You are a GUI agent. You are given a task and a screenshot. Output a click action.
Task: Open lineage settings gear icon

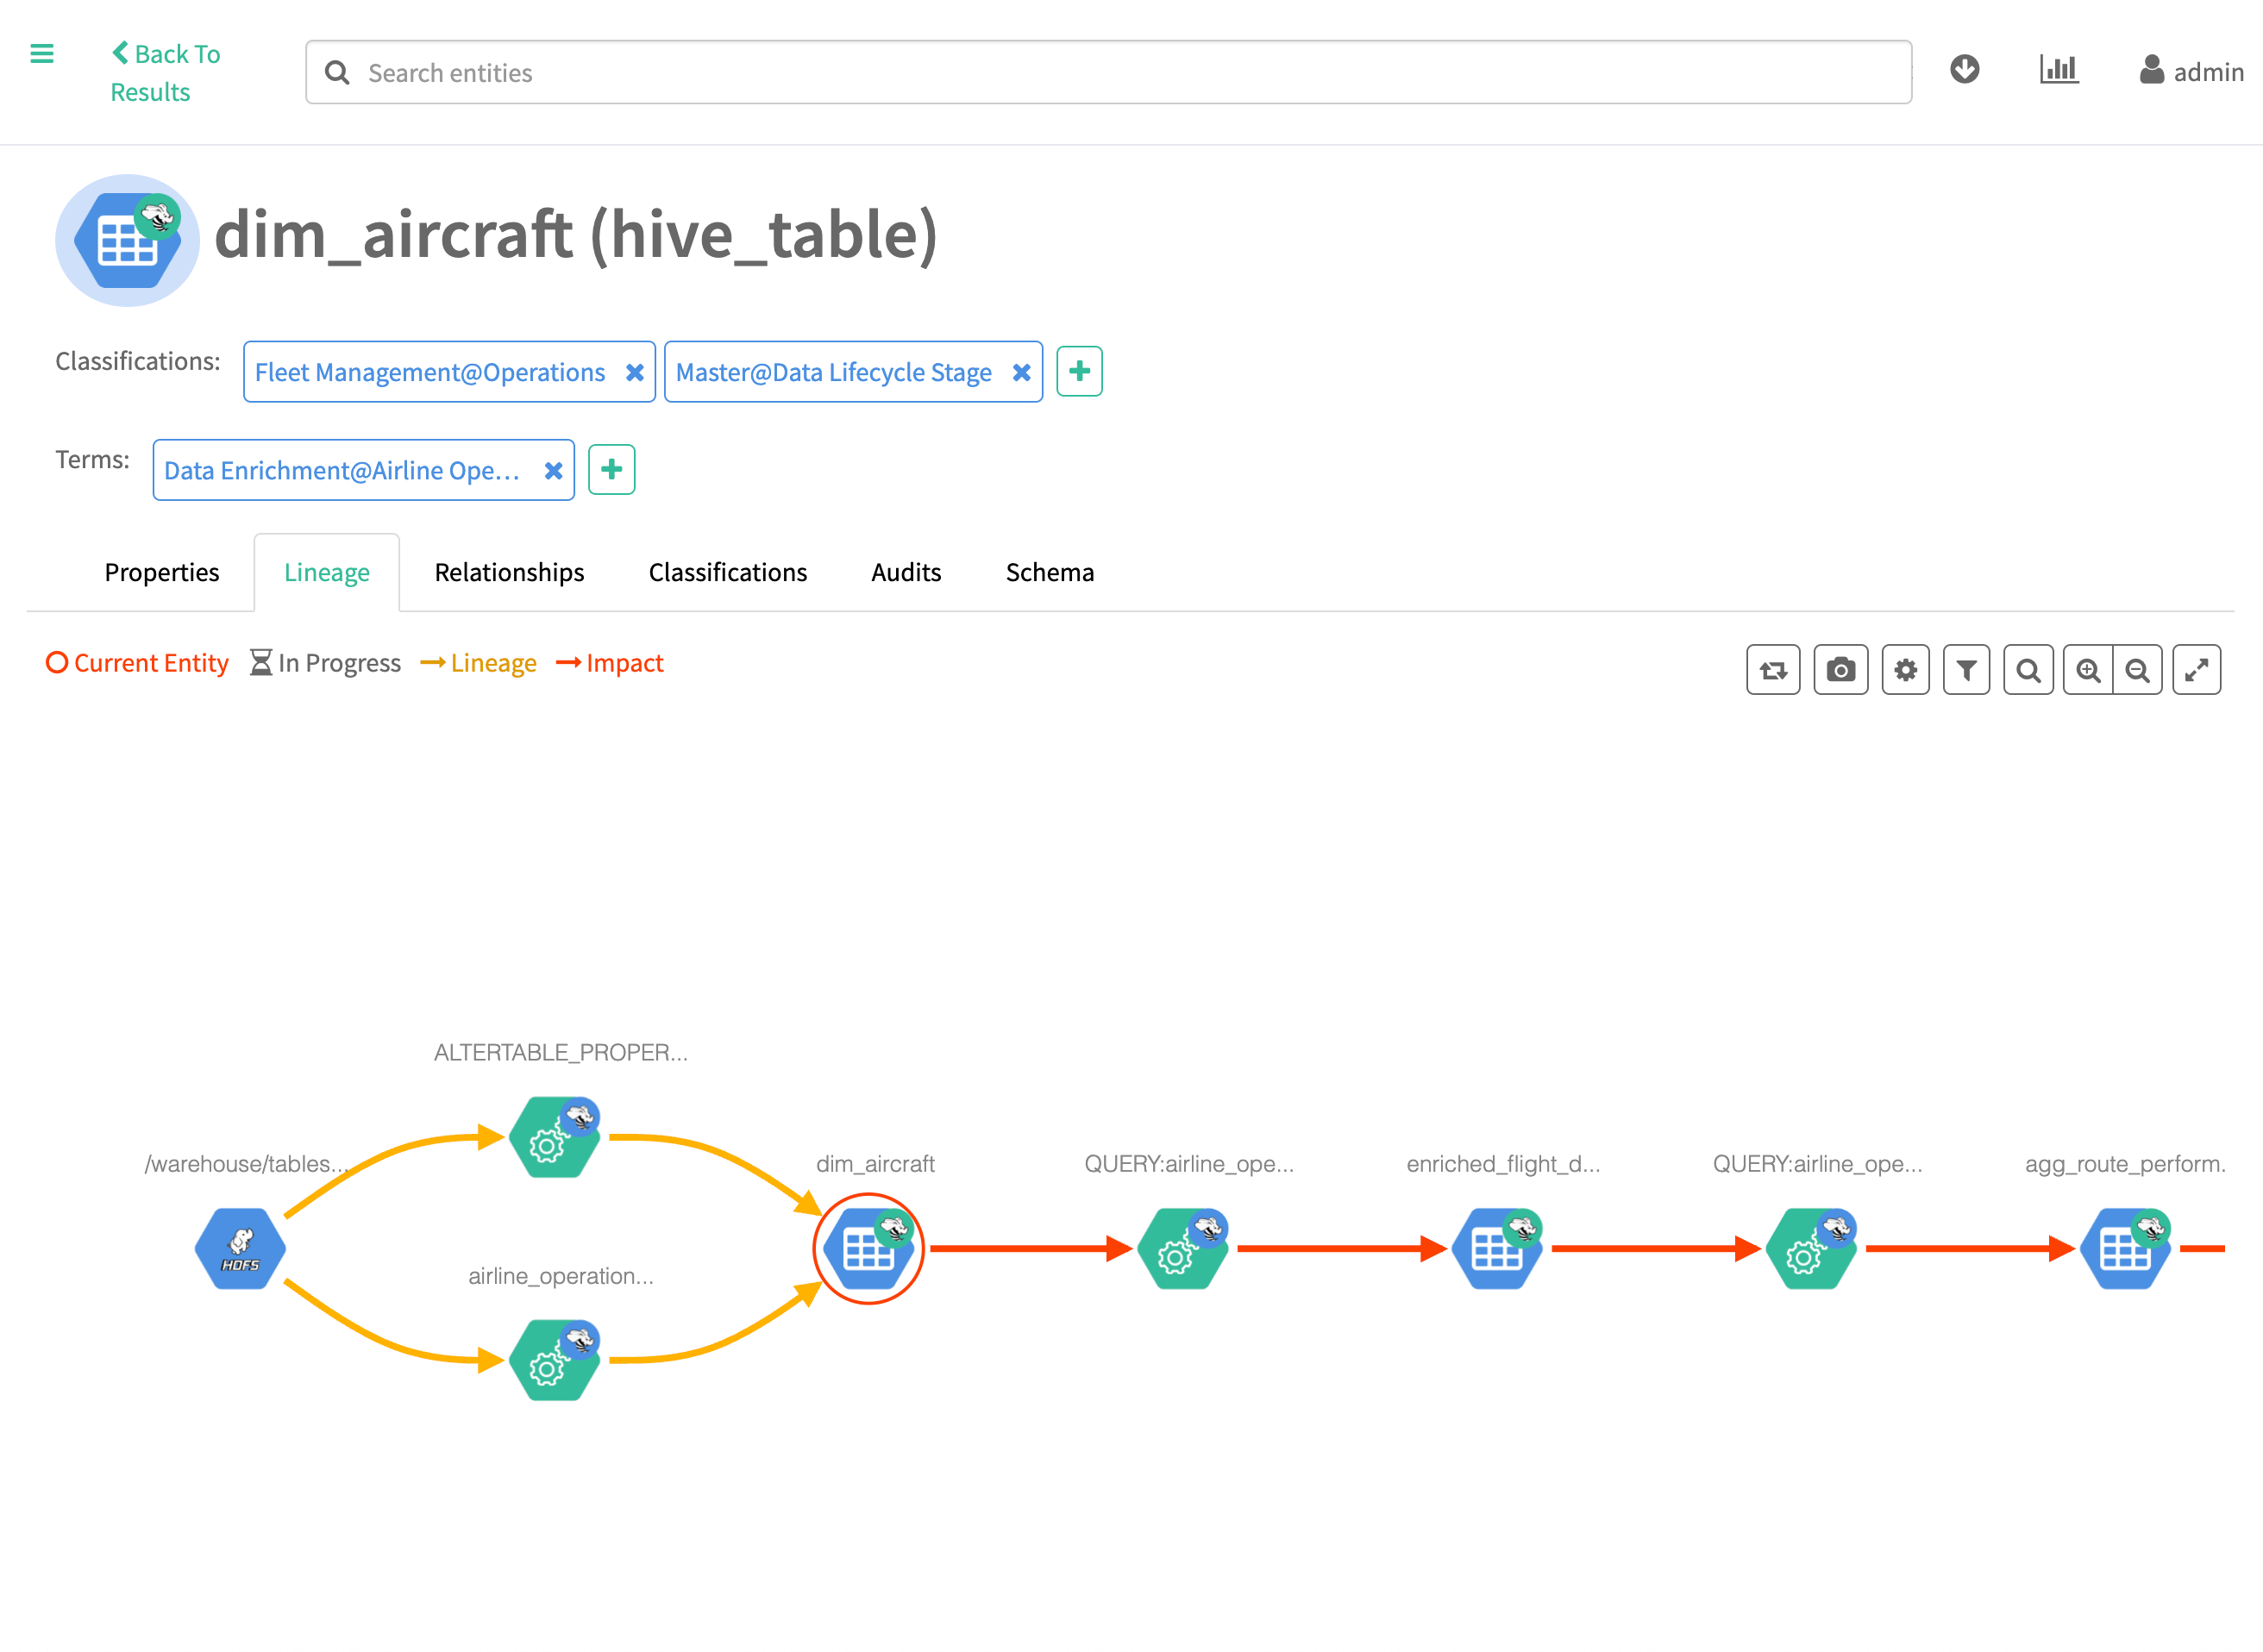pos(1905,670)
